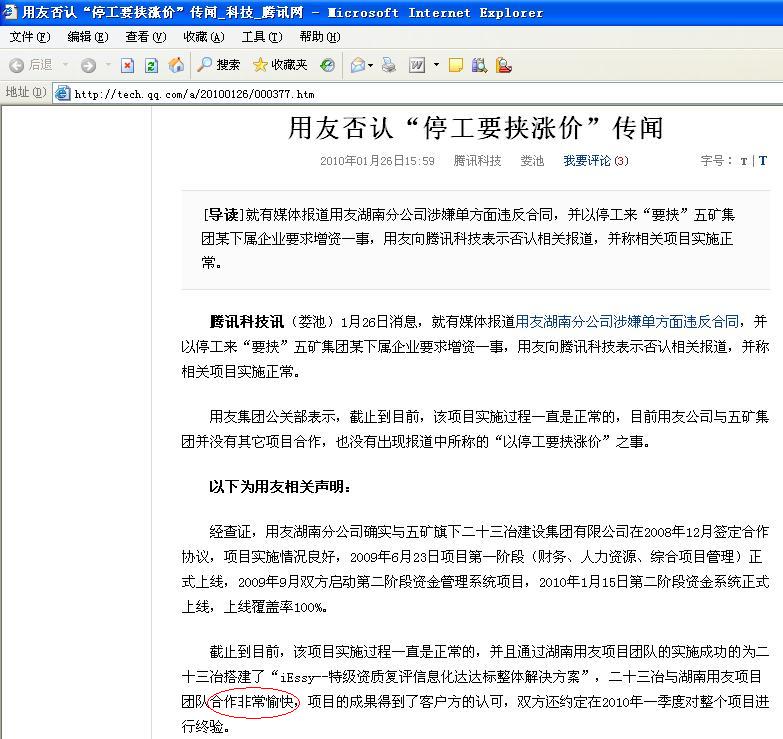Click the address bar URL field
The image size is (783, 739).
(x=417, y=94)
